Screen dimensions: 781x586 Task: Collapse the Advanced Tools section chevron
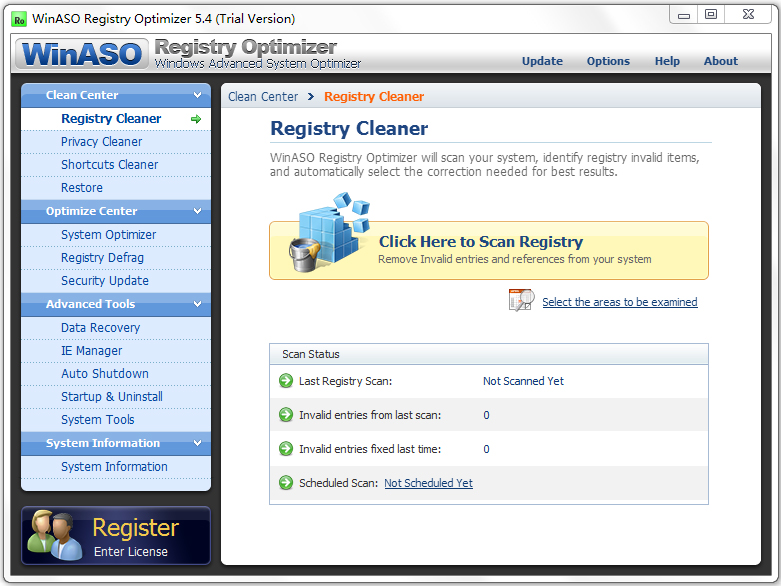click(x=197, y=304)
